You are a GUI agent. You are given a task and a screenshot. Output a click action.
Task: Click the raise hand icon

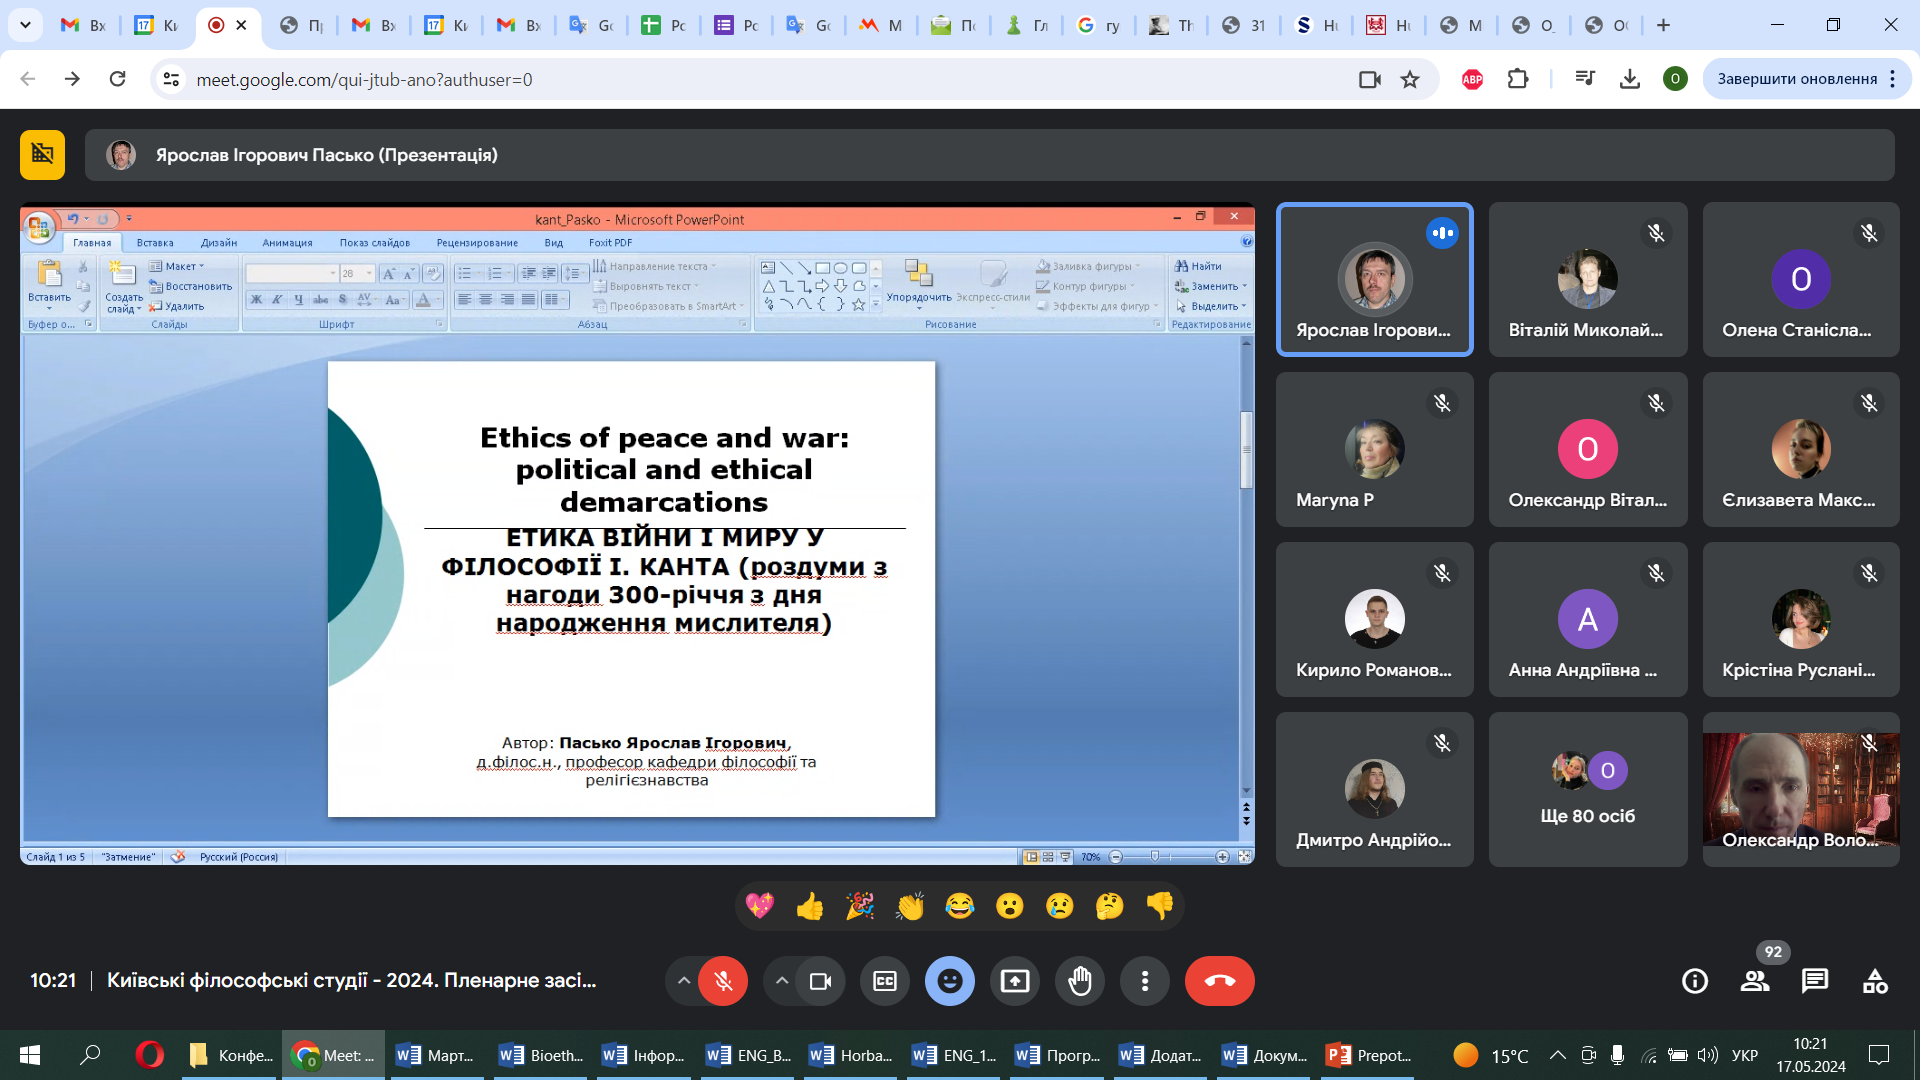click(1080, 981)
